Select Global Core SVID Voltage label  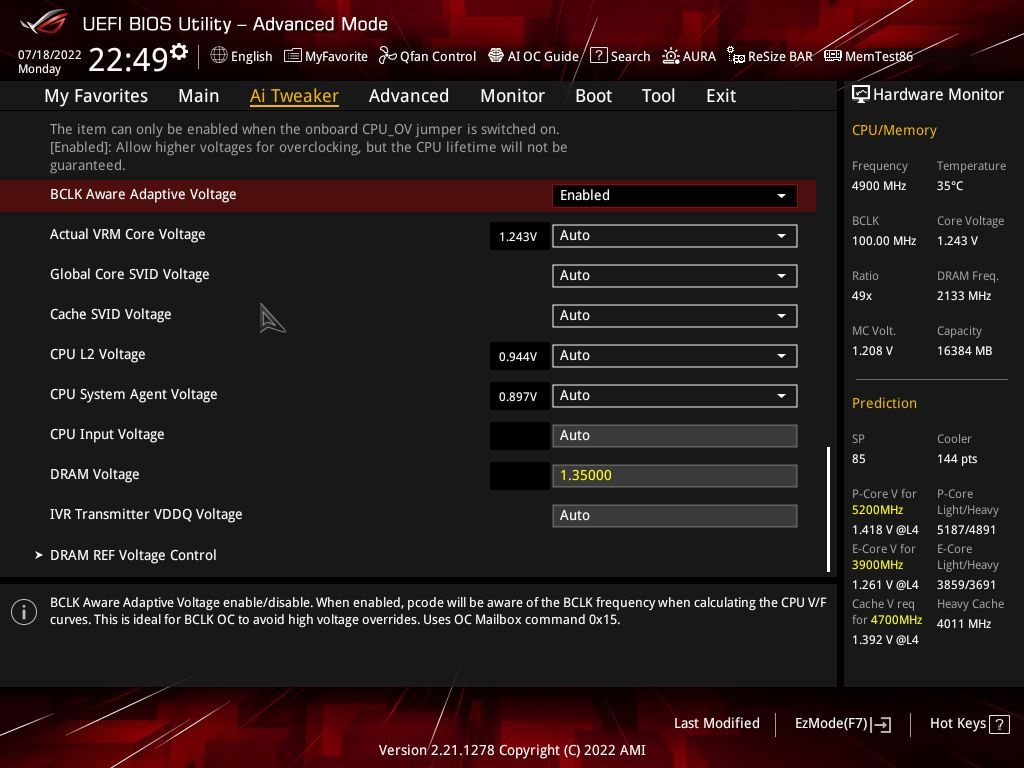129,274
